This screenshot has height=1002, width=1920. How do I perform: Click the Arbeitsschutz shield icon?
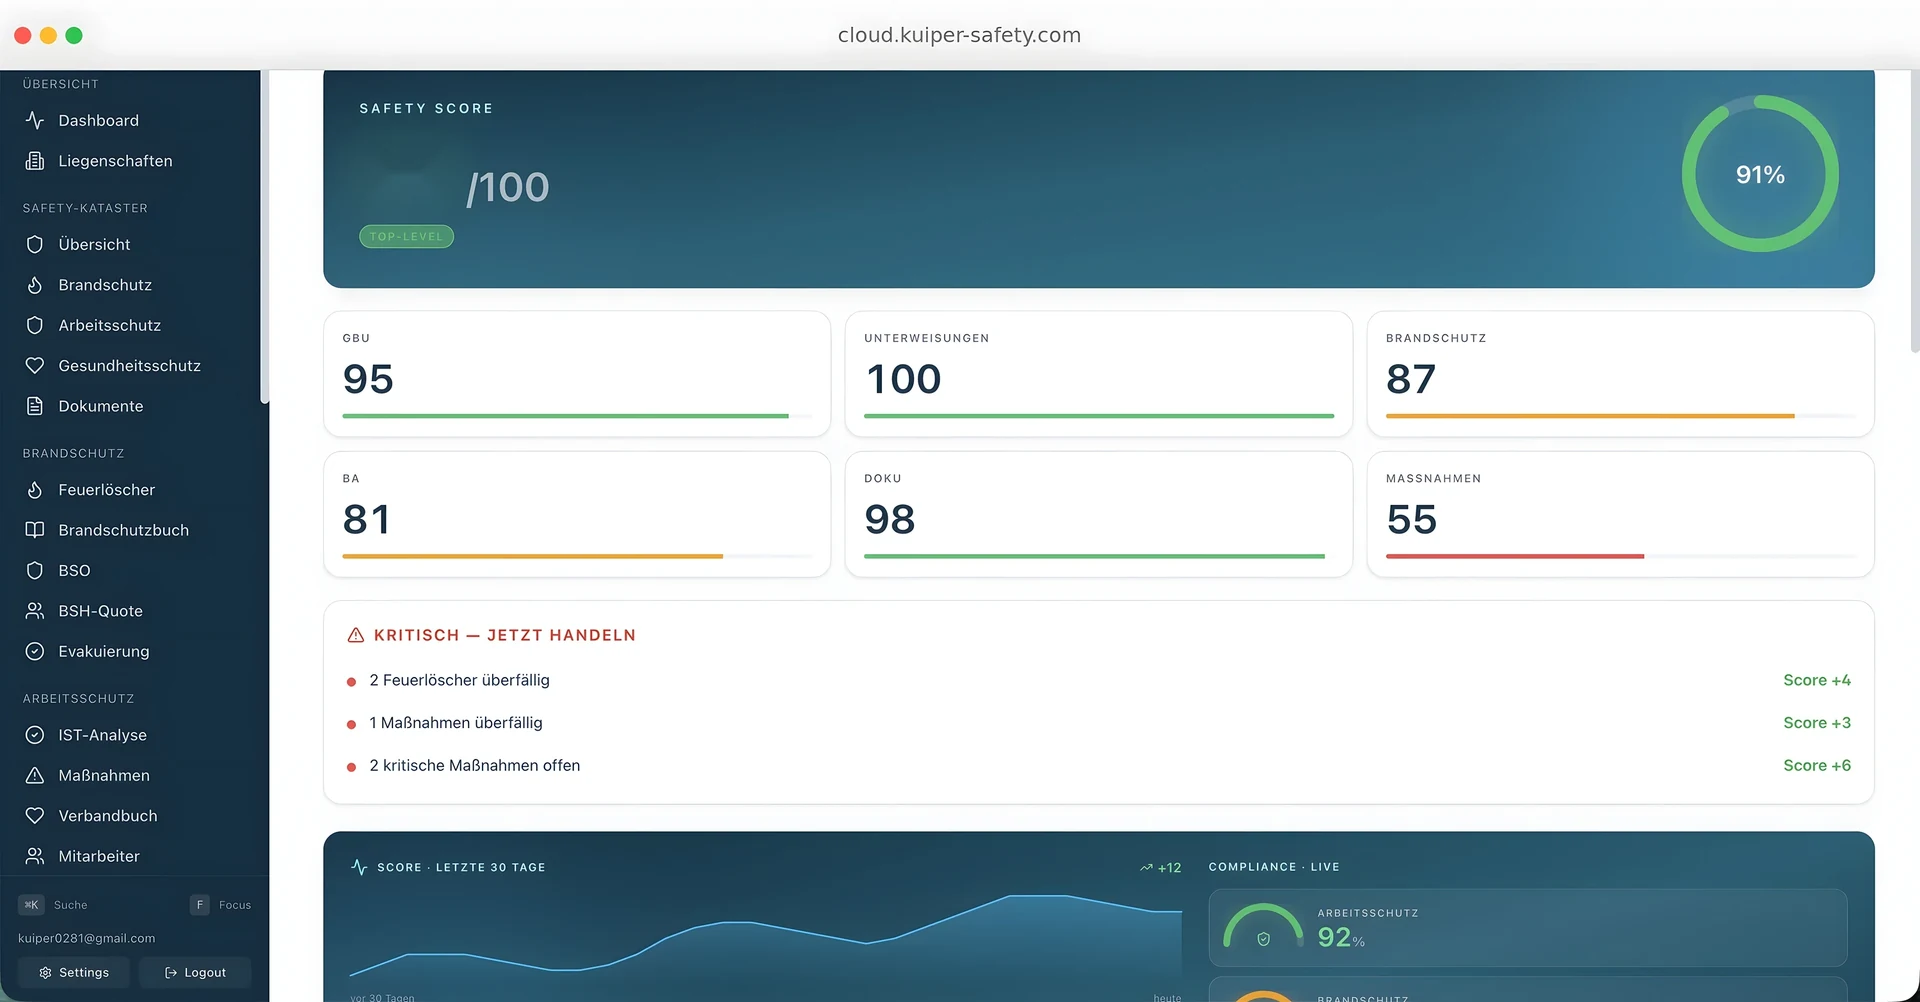pos(35,325)
